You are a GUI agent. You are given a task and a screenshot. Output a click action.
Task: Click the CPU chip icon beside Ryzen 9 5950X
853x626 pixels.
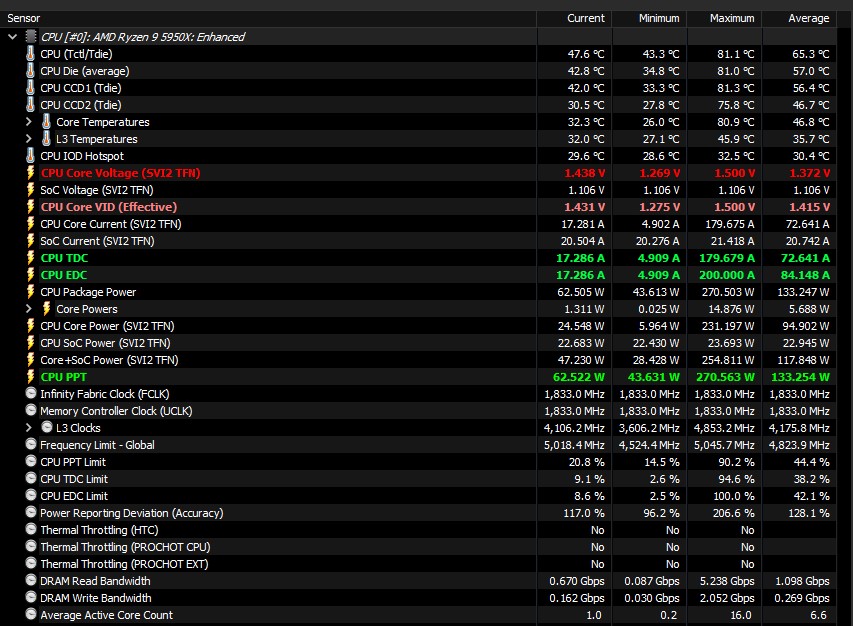click(31, 36)
